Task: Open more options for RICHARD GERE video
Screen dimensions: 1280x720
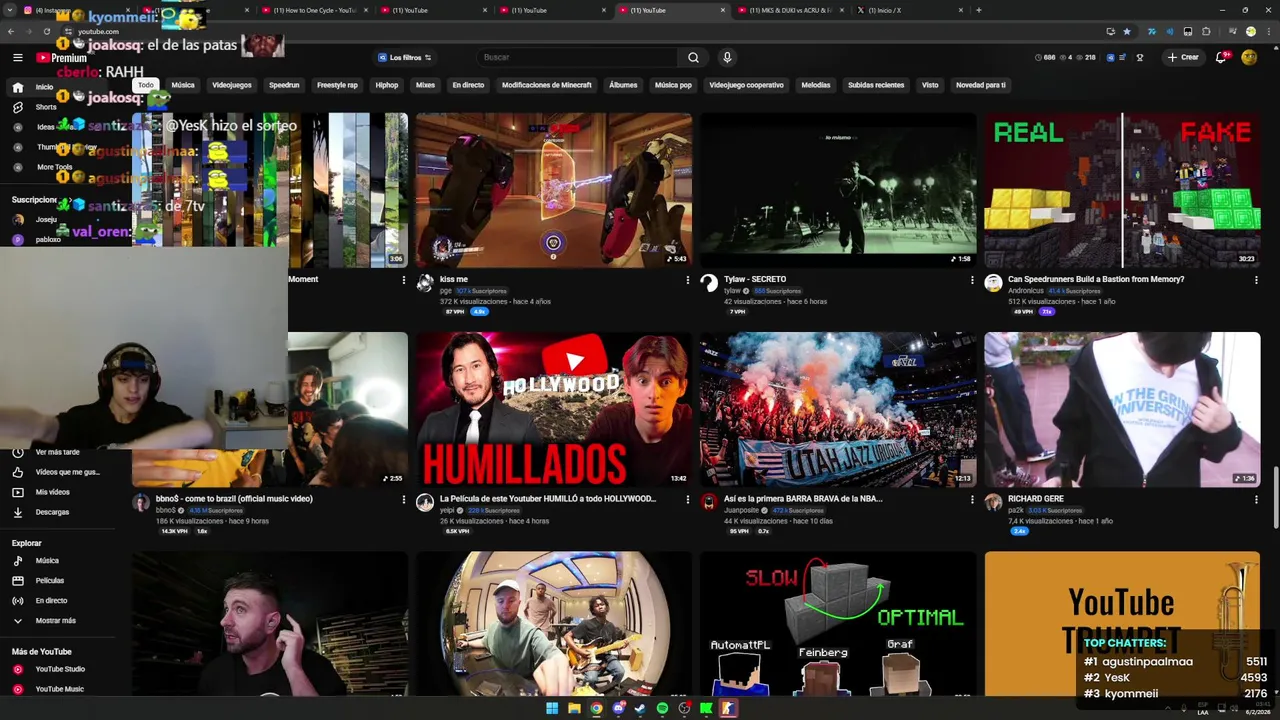Action: (x=1256, y=499)
